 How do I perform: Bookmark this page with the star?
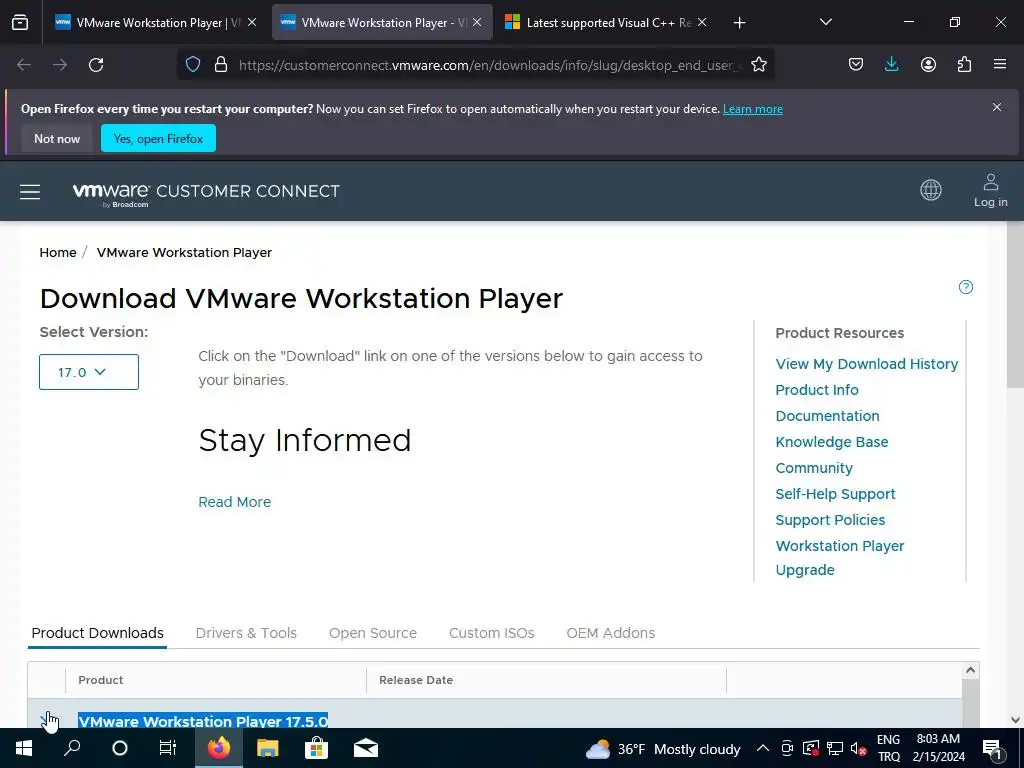point(759,65)
